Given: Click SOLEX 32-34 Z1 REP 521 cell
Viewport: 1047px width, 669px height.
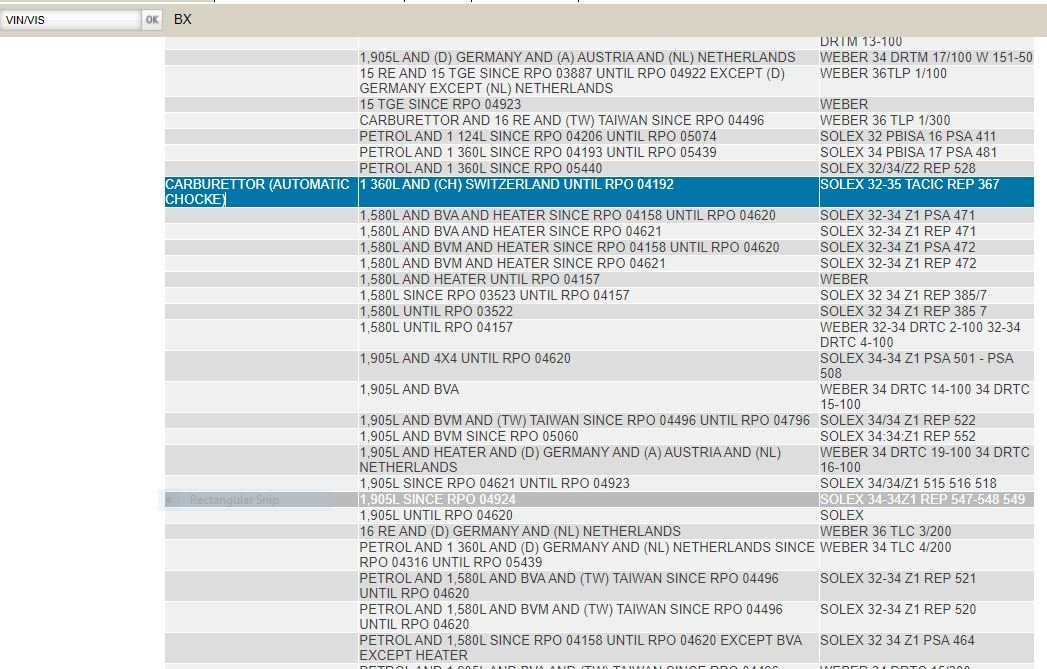Looking at the screenshot, I should coord(926,586).
